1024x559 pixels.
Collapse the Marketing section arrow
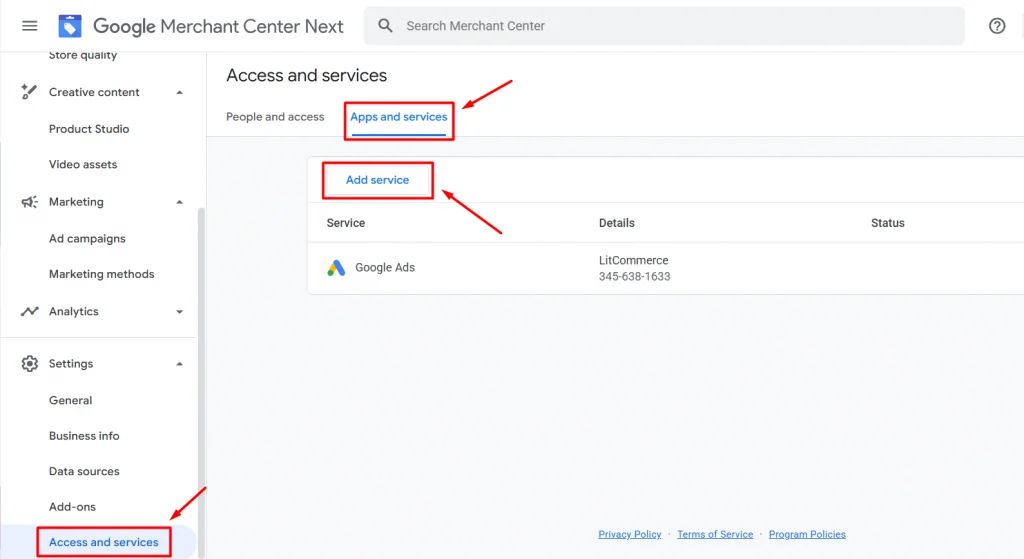pyautogui.click(x=179, y=202)
